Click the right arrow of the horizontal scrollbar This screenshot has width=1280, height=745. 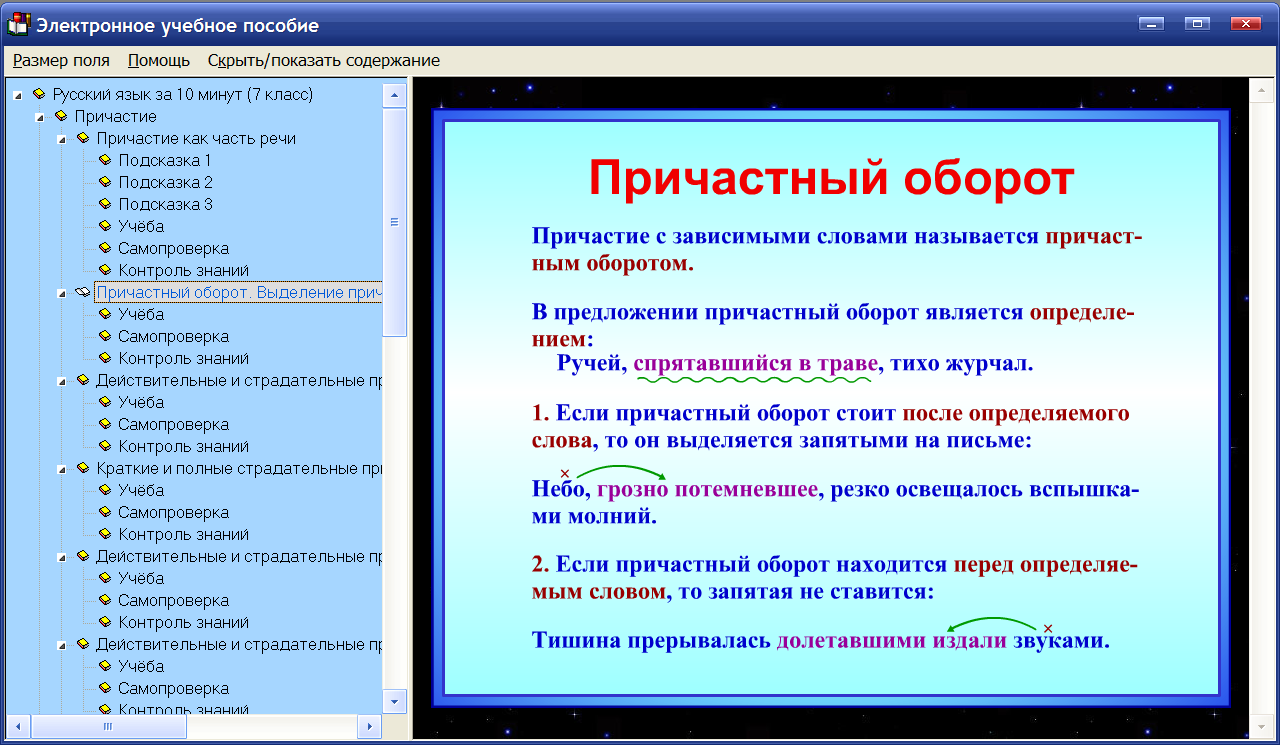coord(370,728)
